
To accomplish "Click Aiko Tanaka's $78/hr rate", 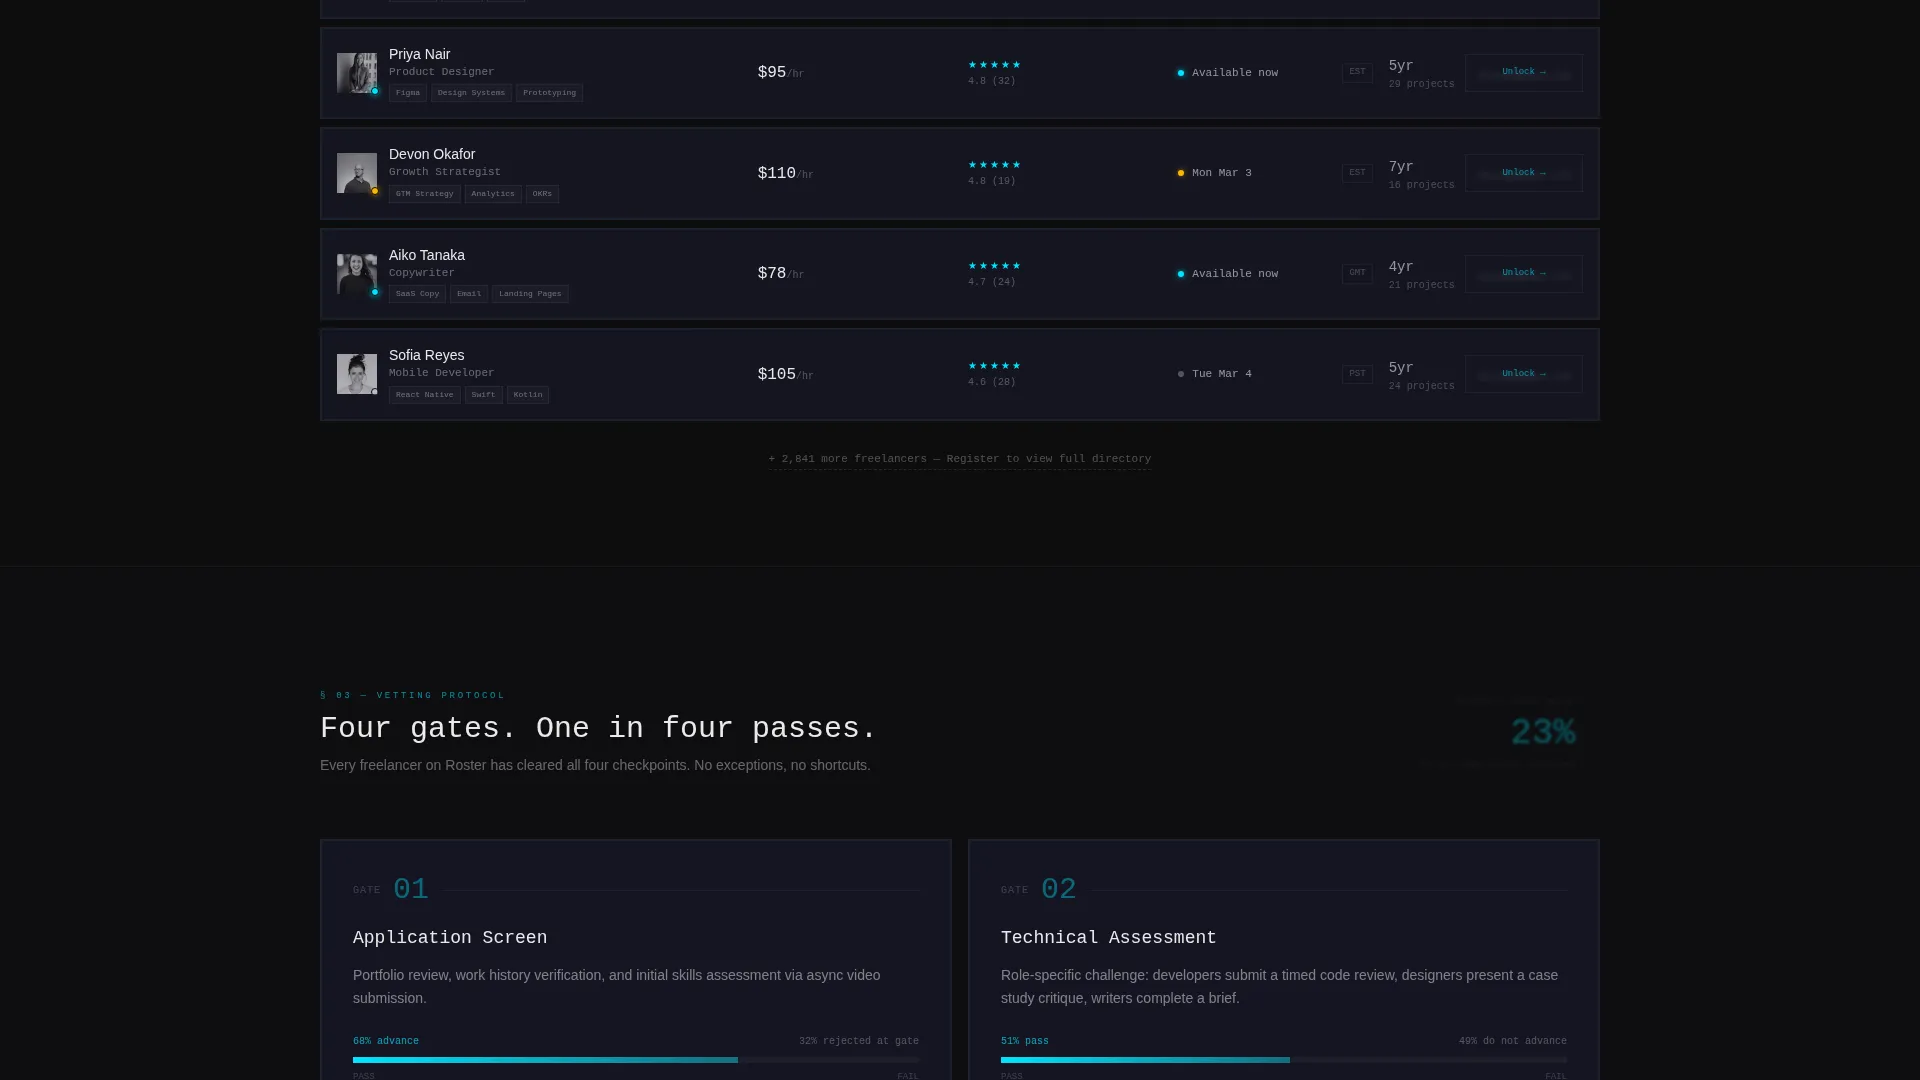I will 781,274.
